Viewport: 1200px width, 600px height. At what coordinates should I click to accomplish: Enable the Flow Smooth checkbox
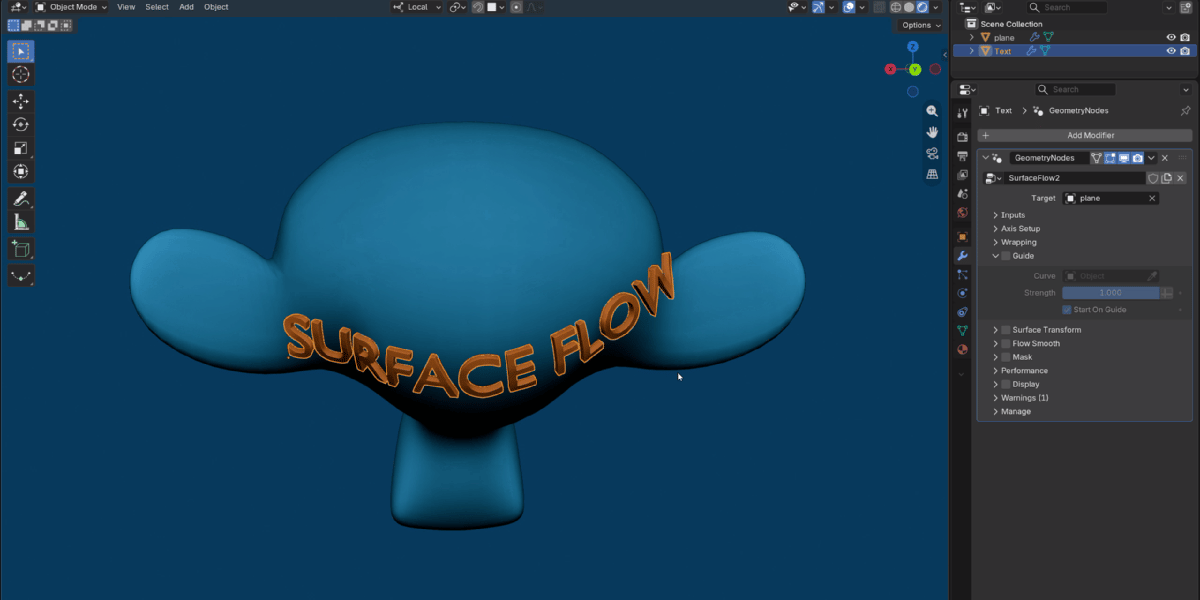tap(1006, 344)
